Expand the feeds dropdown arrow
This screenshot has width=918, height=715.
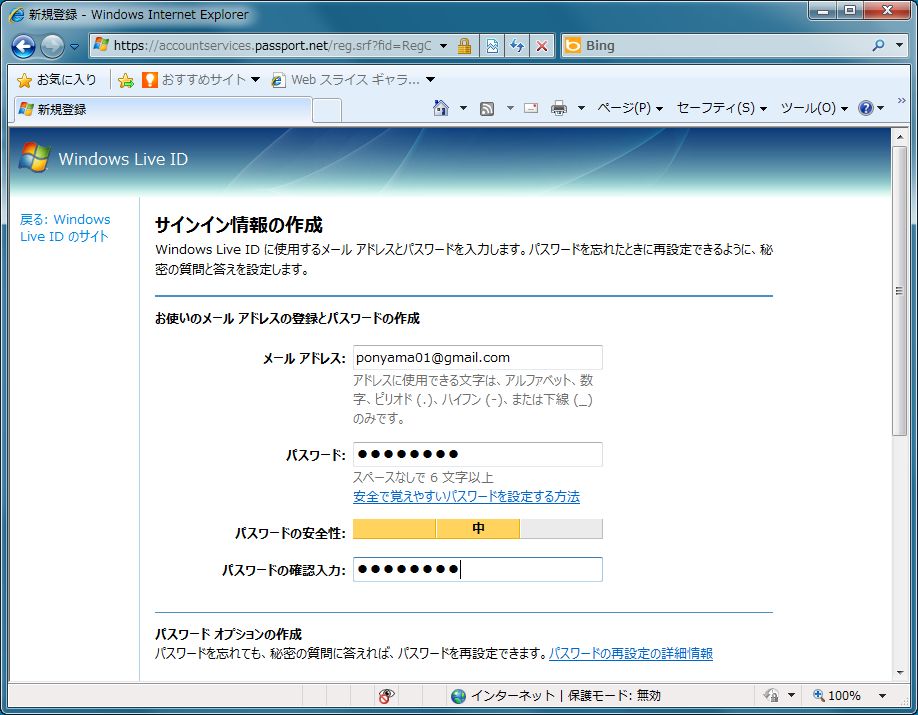coord(510,108)
